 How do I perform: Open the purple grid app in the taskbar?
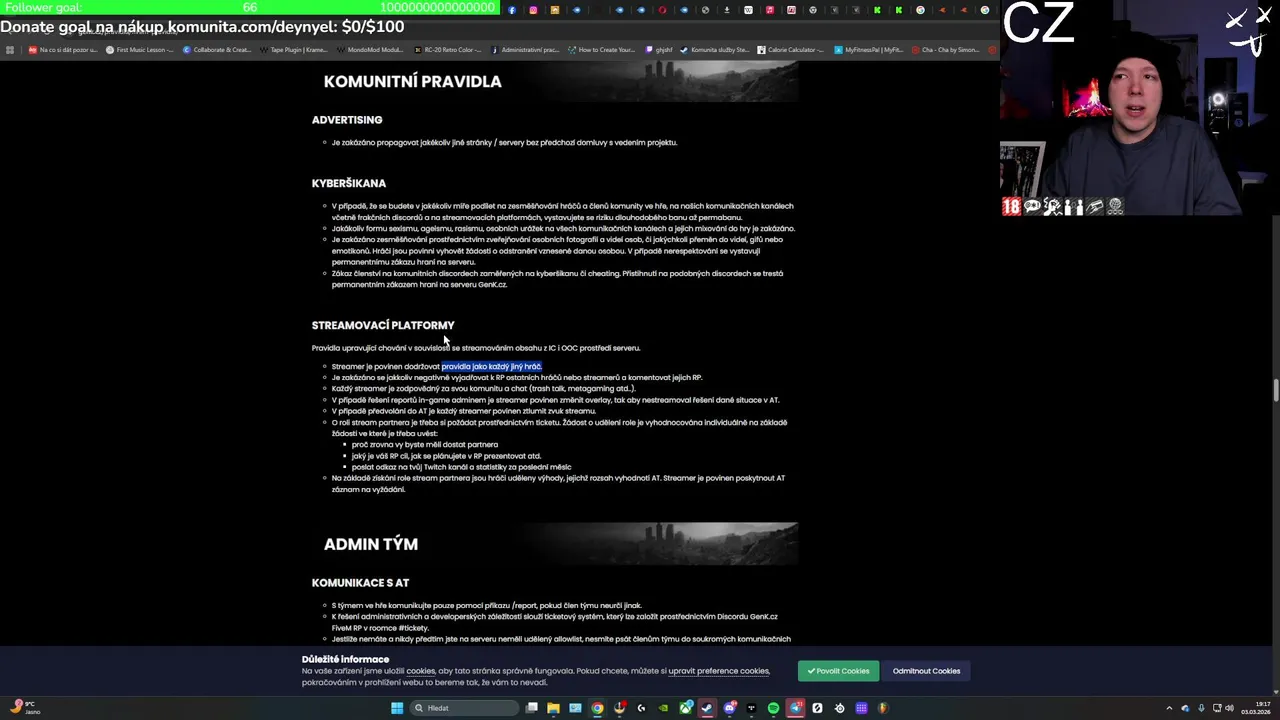(x=861, y=708)
